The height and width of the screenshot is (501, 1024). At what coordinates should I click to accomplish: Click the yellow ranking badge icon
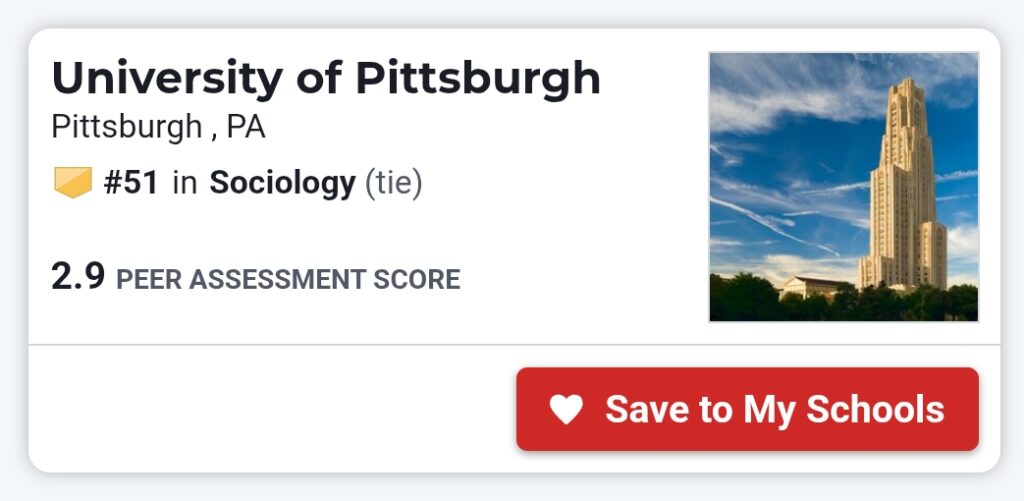point(72,183)
